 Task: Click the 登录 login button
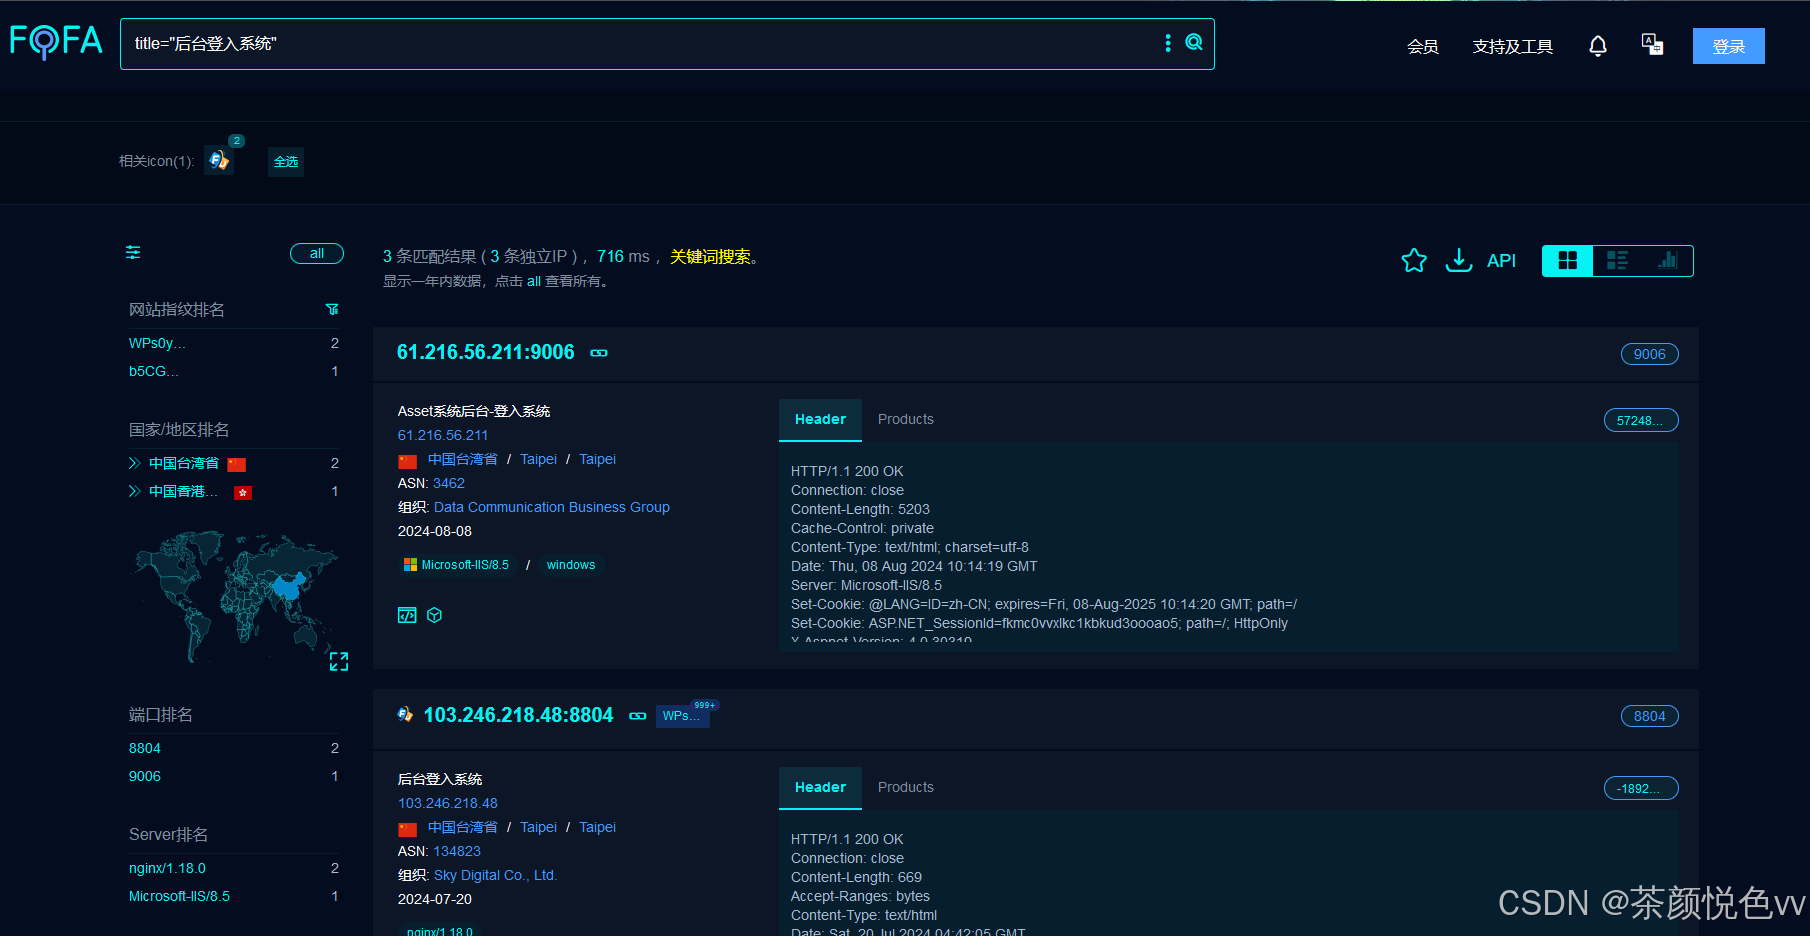[1728, 46]
